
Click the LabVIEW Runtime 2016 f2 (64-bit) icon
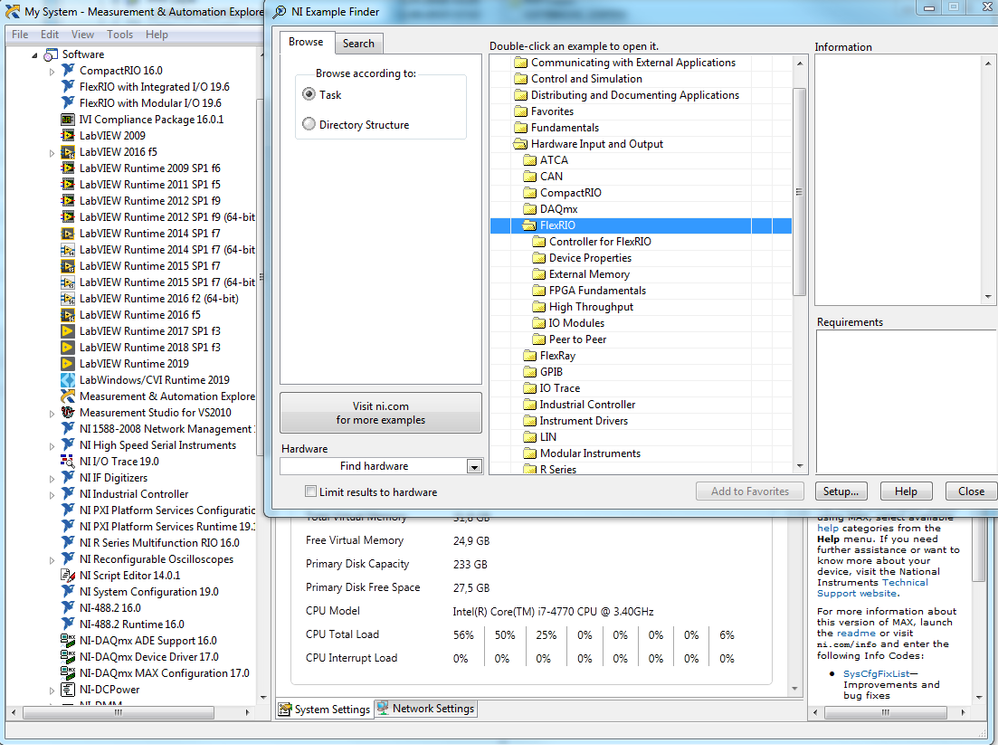tap(67, 298)
